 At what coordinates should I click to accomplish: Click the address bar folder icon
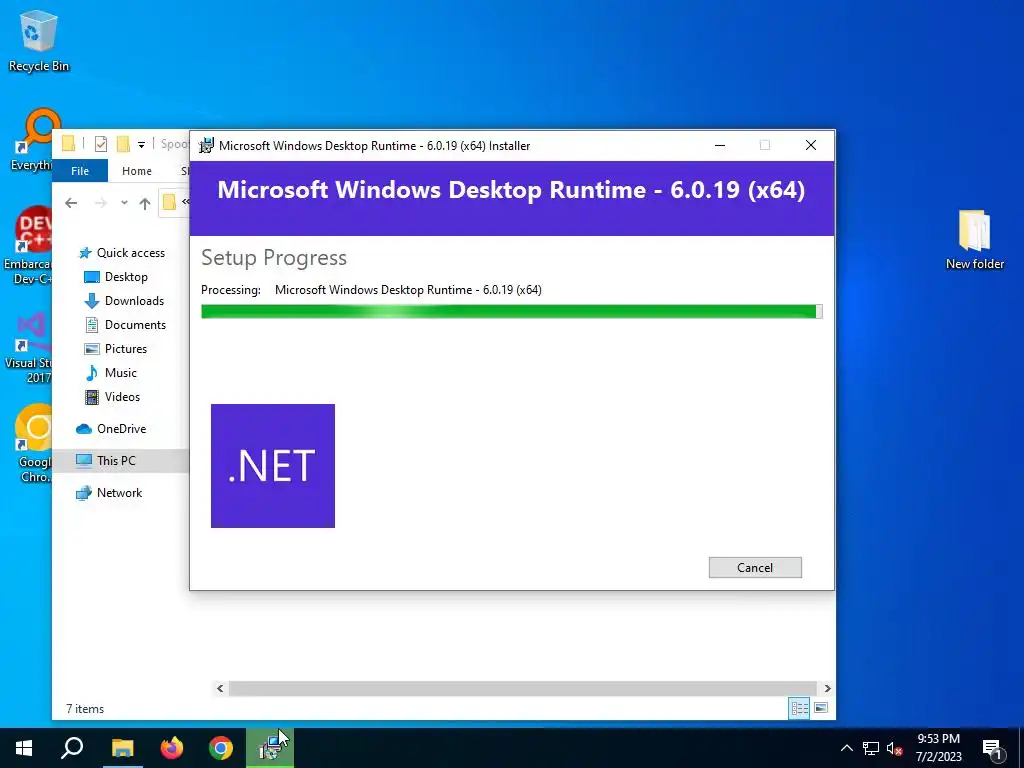pyautogui.click(x=169, y=202)
